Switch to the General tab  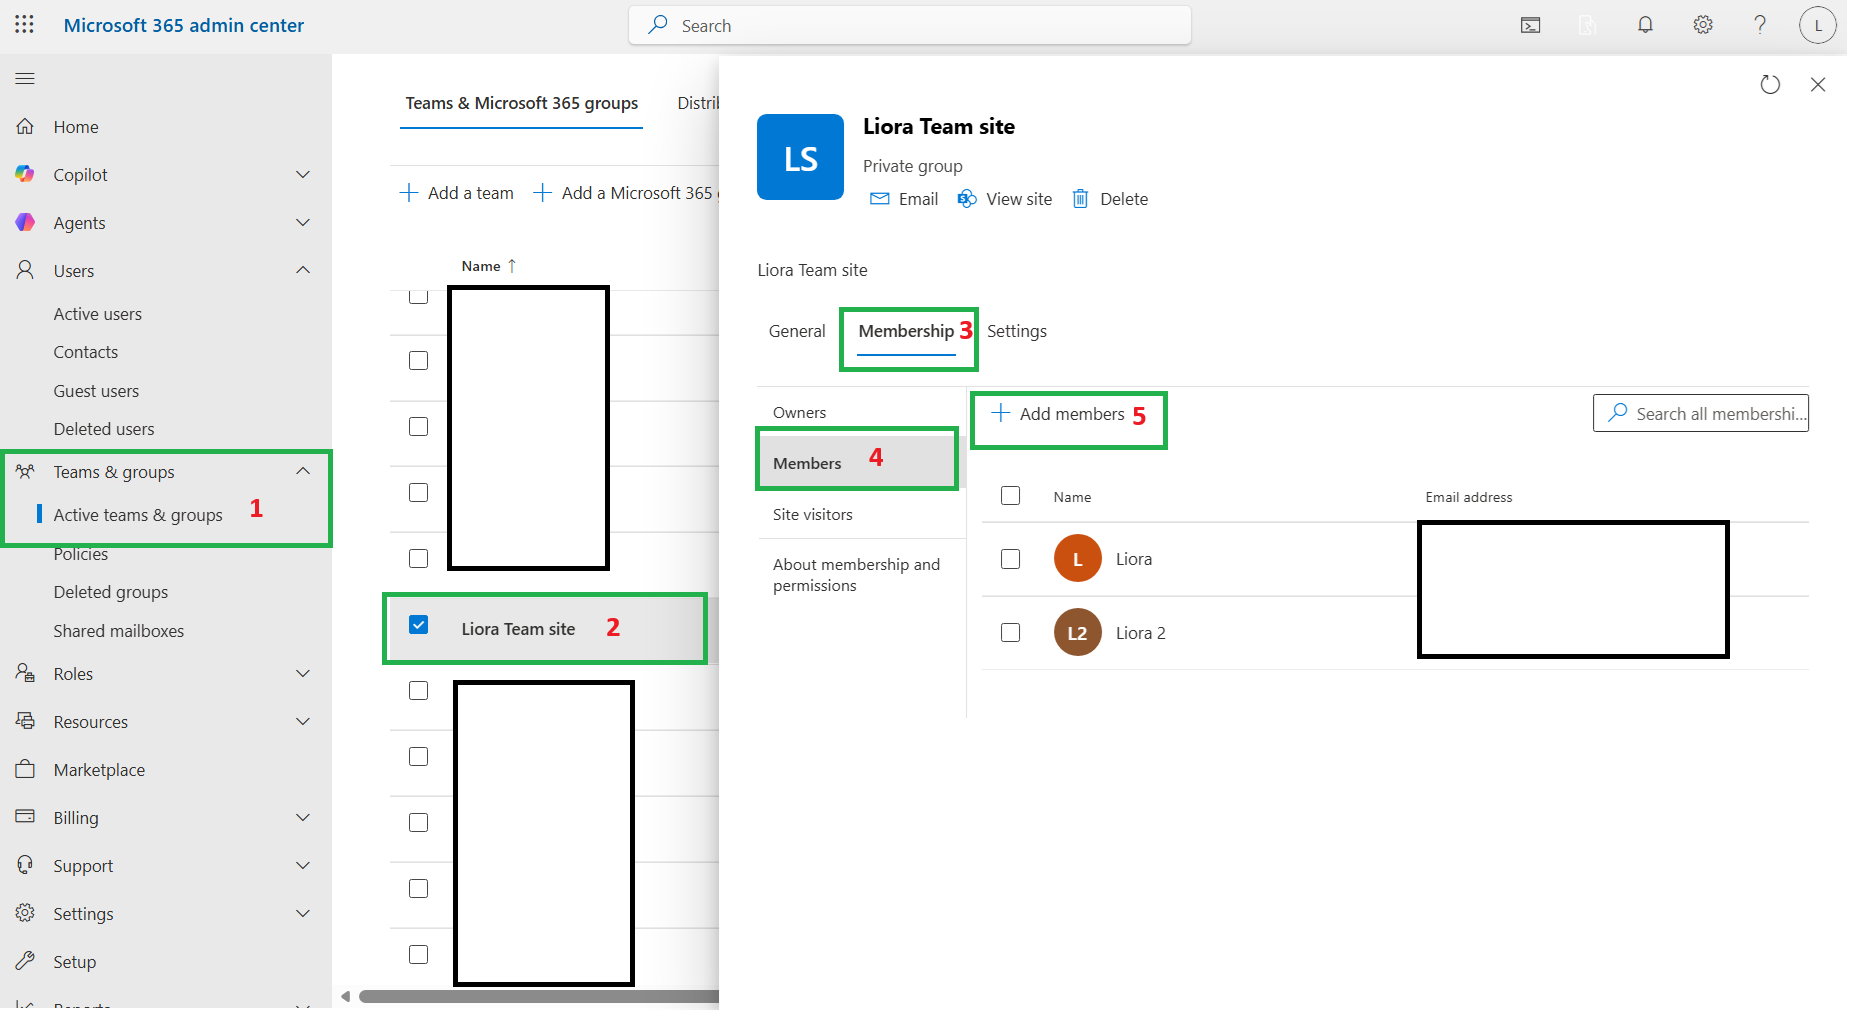(797, 331)
